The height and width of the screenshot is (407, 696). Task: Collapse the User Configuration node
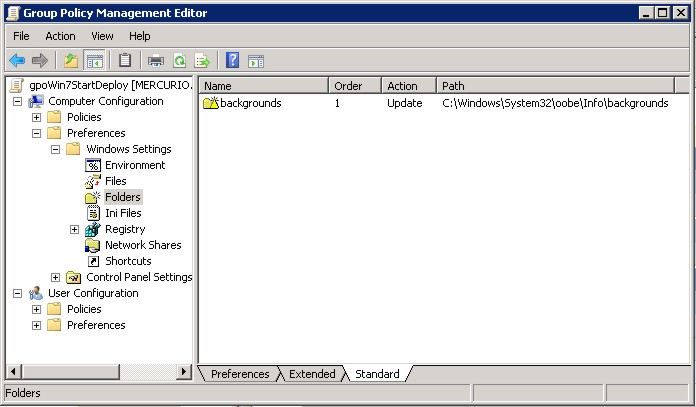tap(18, 293)
